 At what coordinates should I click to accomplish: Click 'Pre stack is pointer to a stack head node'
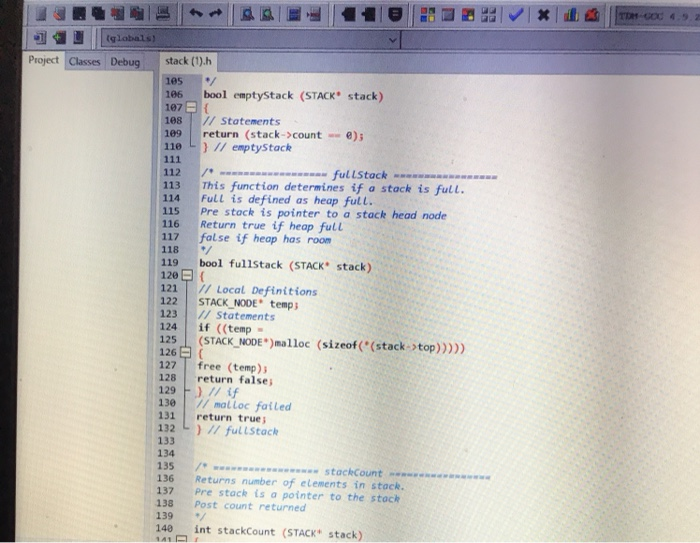click(323, 214)
